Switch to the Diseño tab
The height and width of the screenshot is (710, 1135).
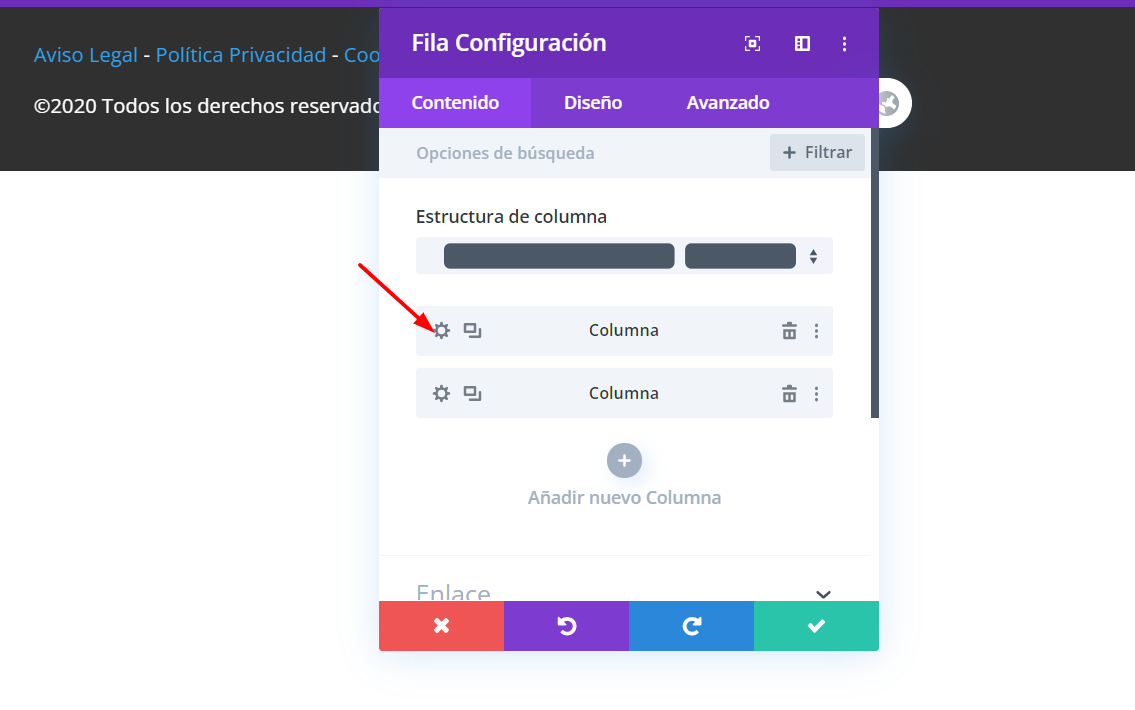coord(593,103)
